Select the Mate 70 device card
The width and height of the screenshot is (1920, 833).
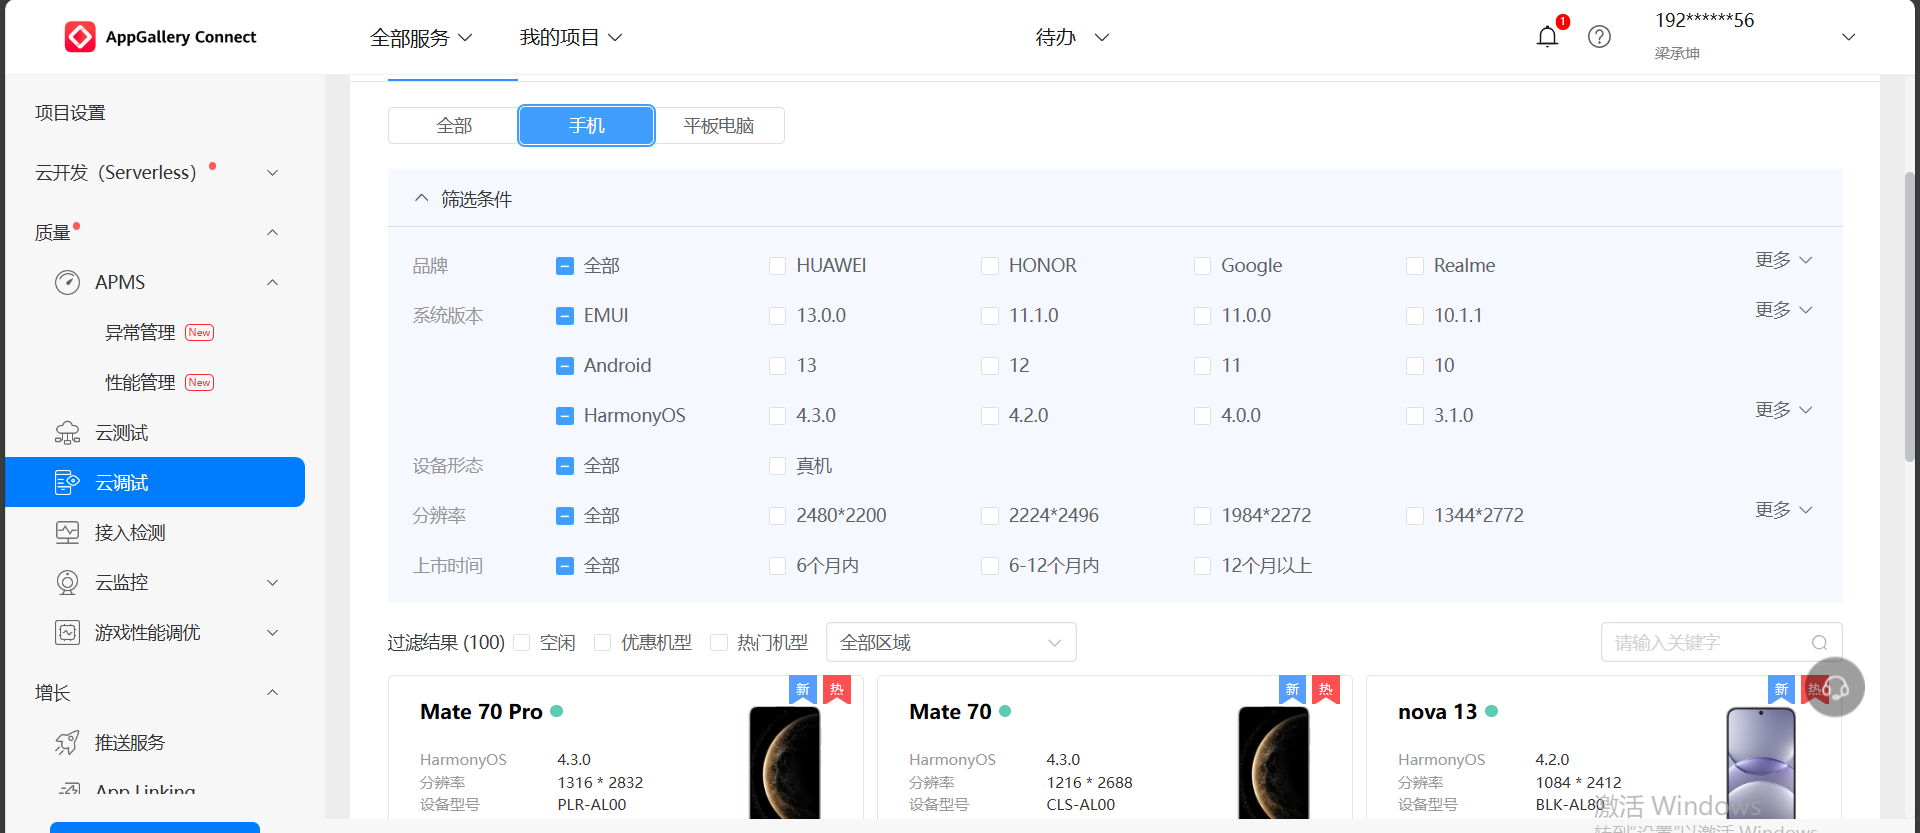[1115, 748]
